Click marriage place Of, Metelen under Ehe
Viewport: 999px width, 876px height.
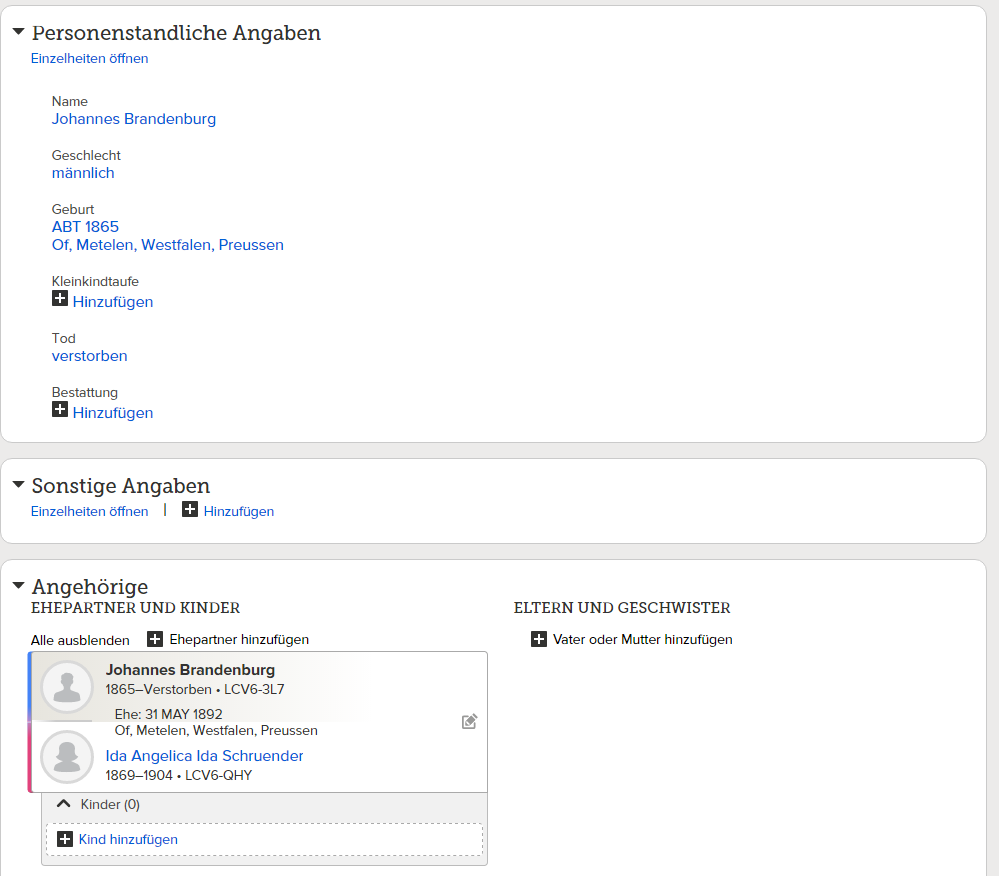216,731
